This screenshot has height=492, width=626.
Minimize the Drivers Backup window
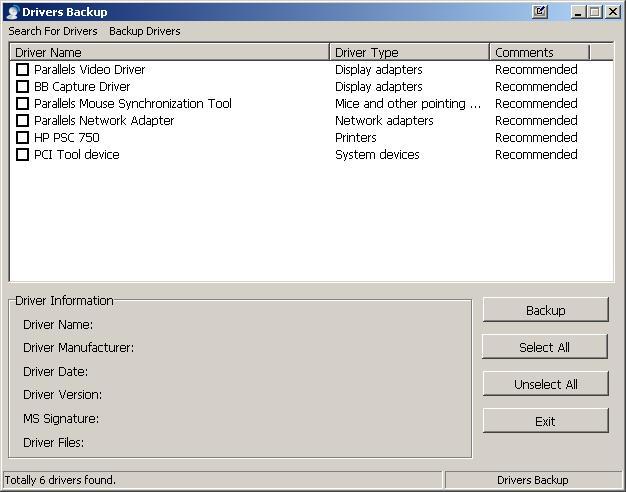(578, 12)
